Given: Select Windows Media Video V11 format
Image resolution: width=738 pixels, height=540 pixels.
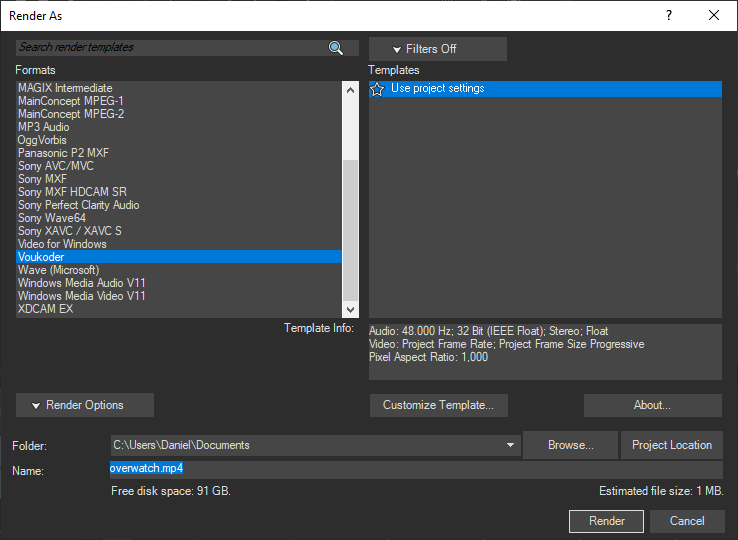Looking at the screenshot, I should [x=81, y=296].
